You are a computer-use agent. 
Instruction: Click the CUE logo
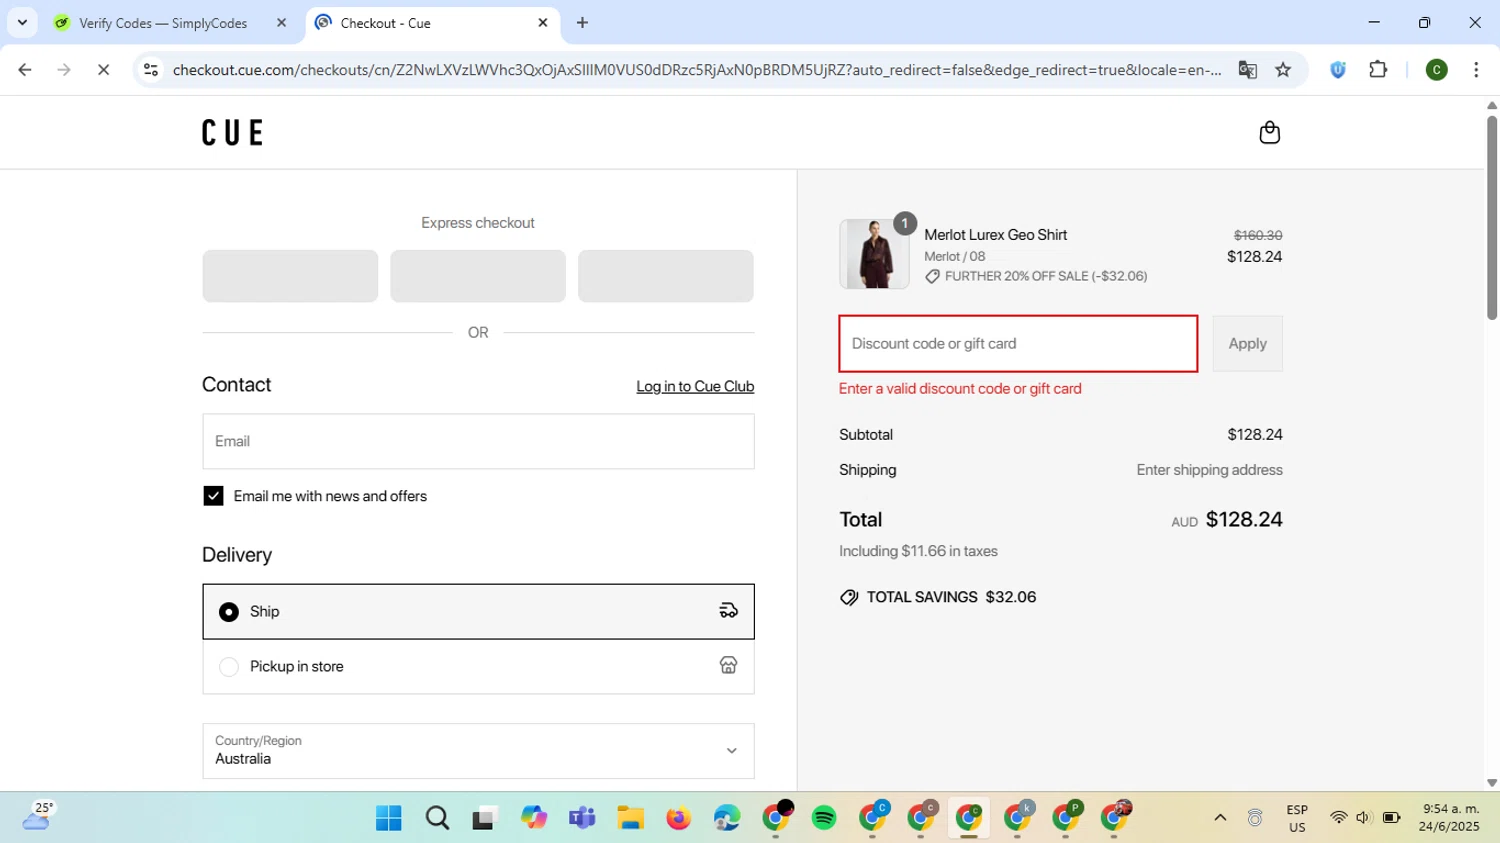click(232, 132)
